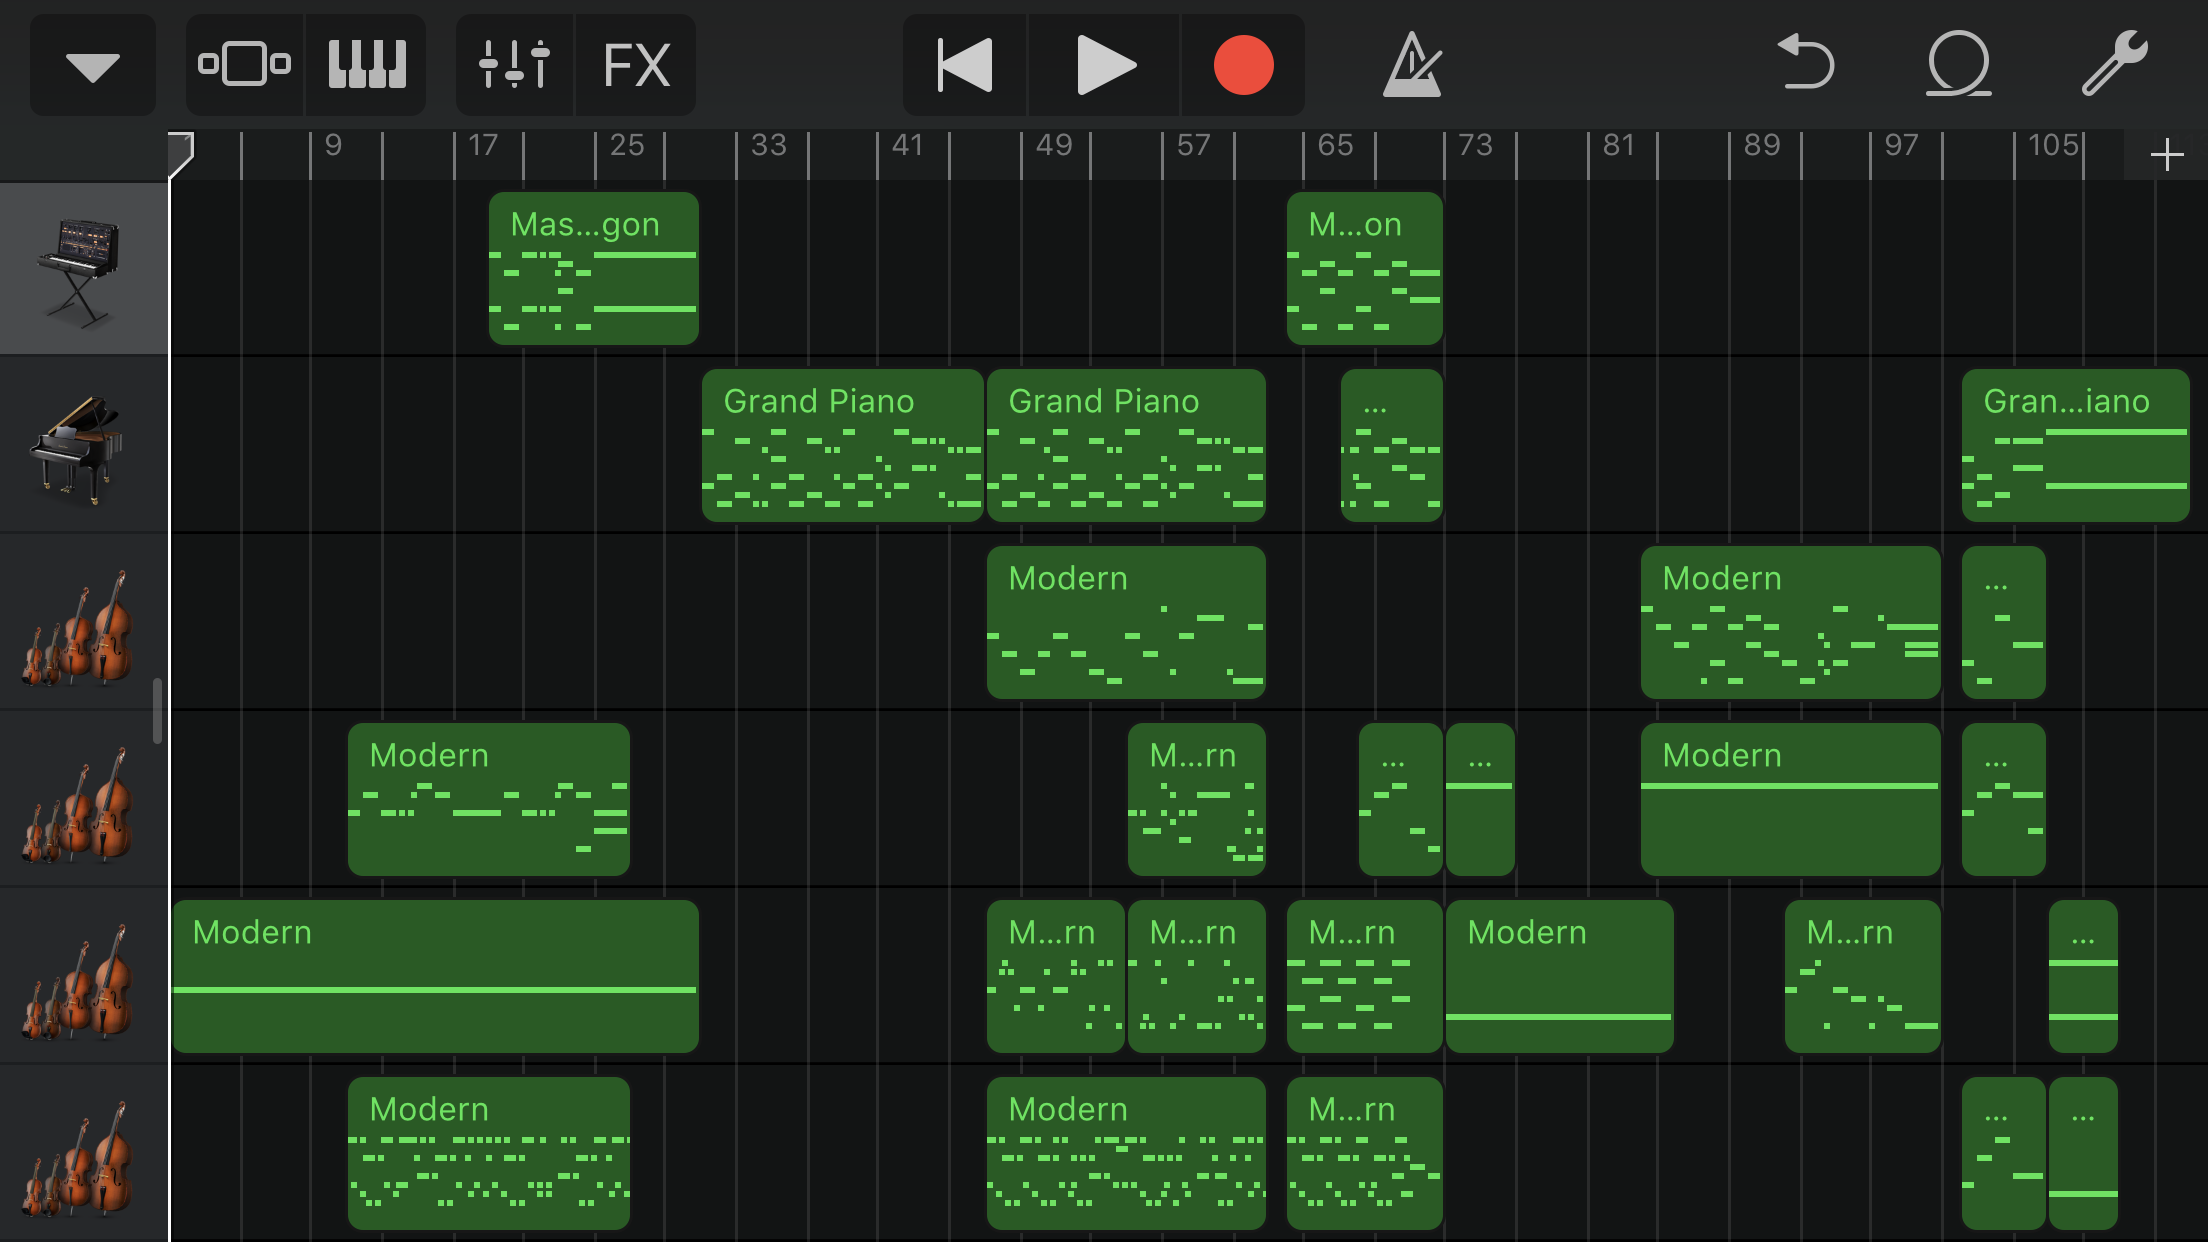The width and height of the screenshot is (2208, 1242).
Task: Select Modern region on bottom track at bar 49
Action: click(x=1126, y=1154)
